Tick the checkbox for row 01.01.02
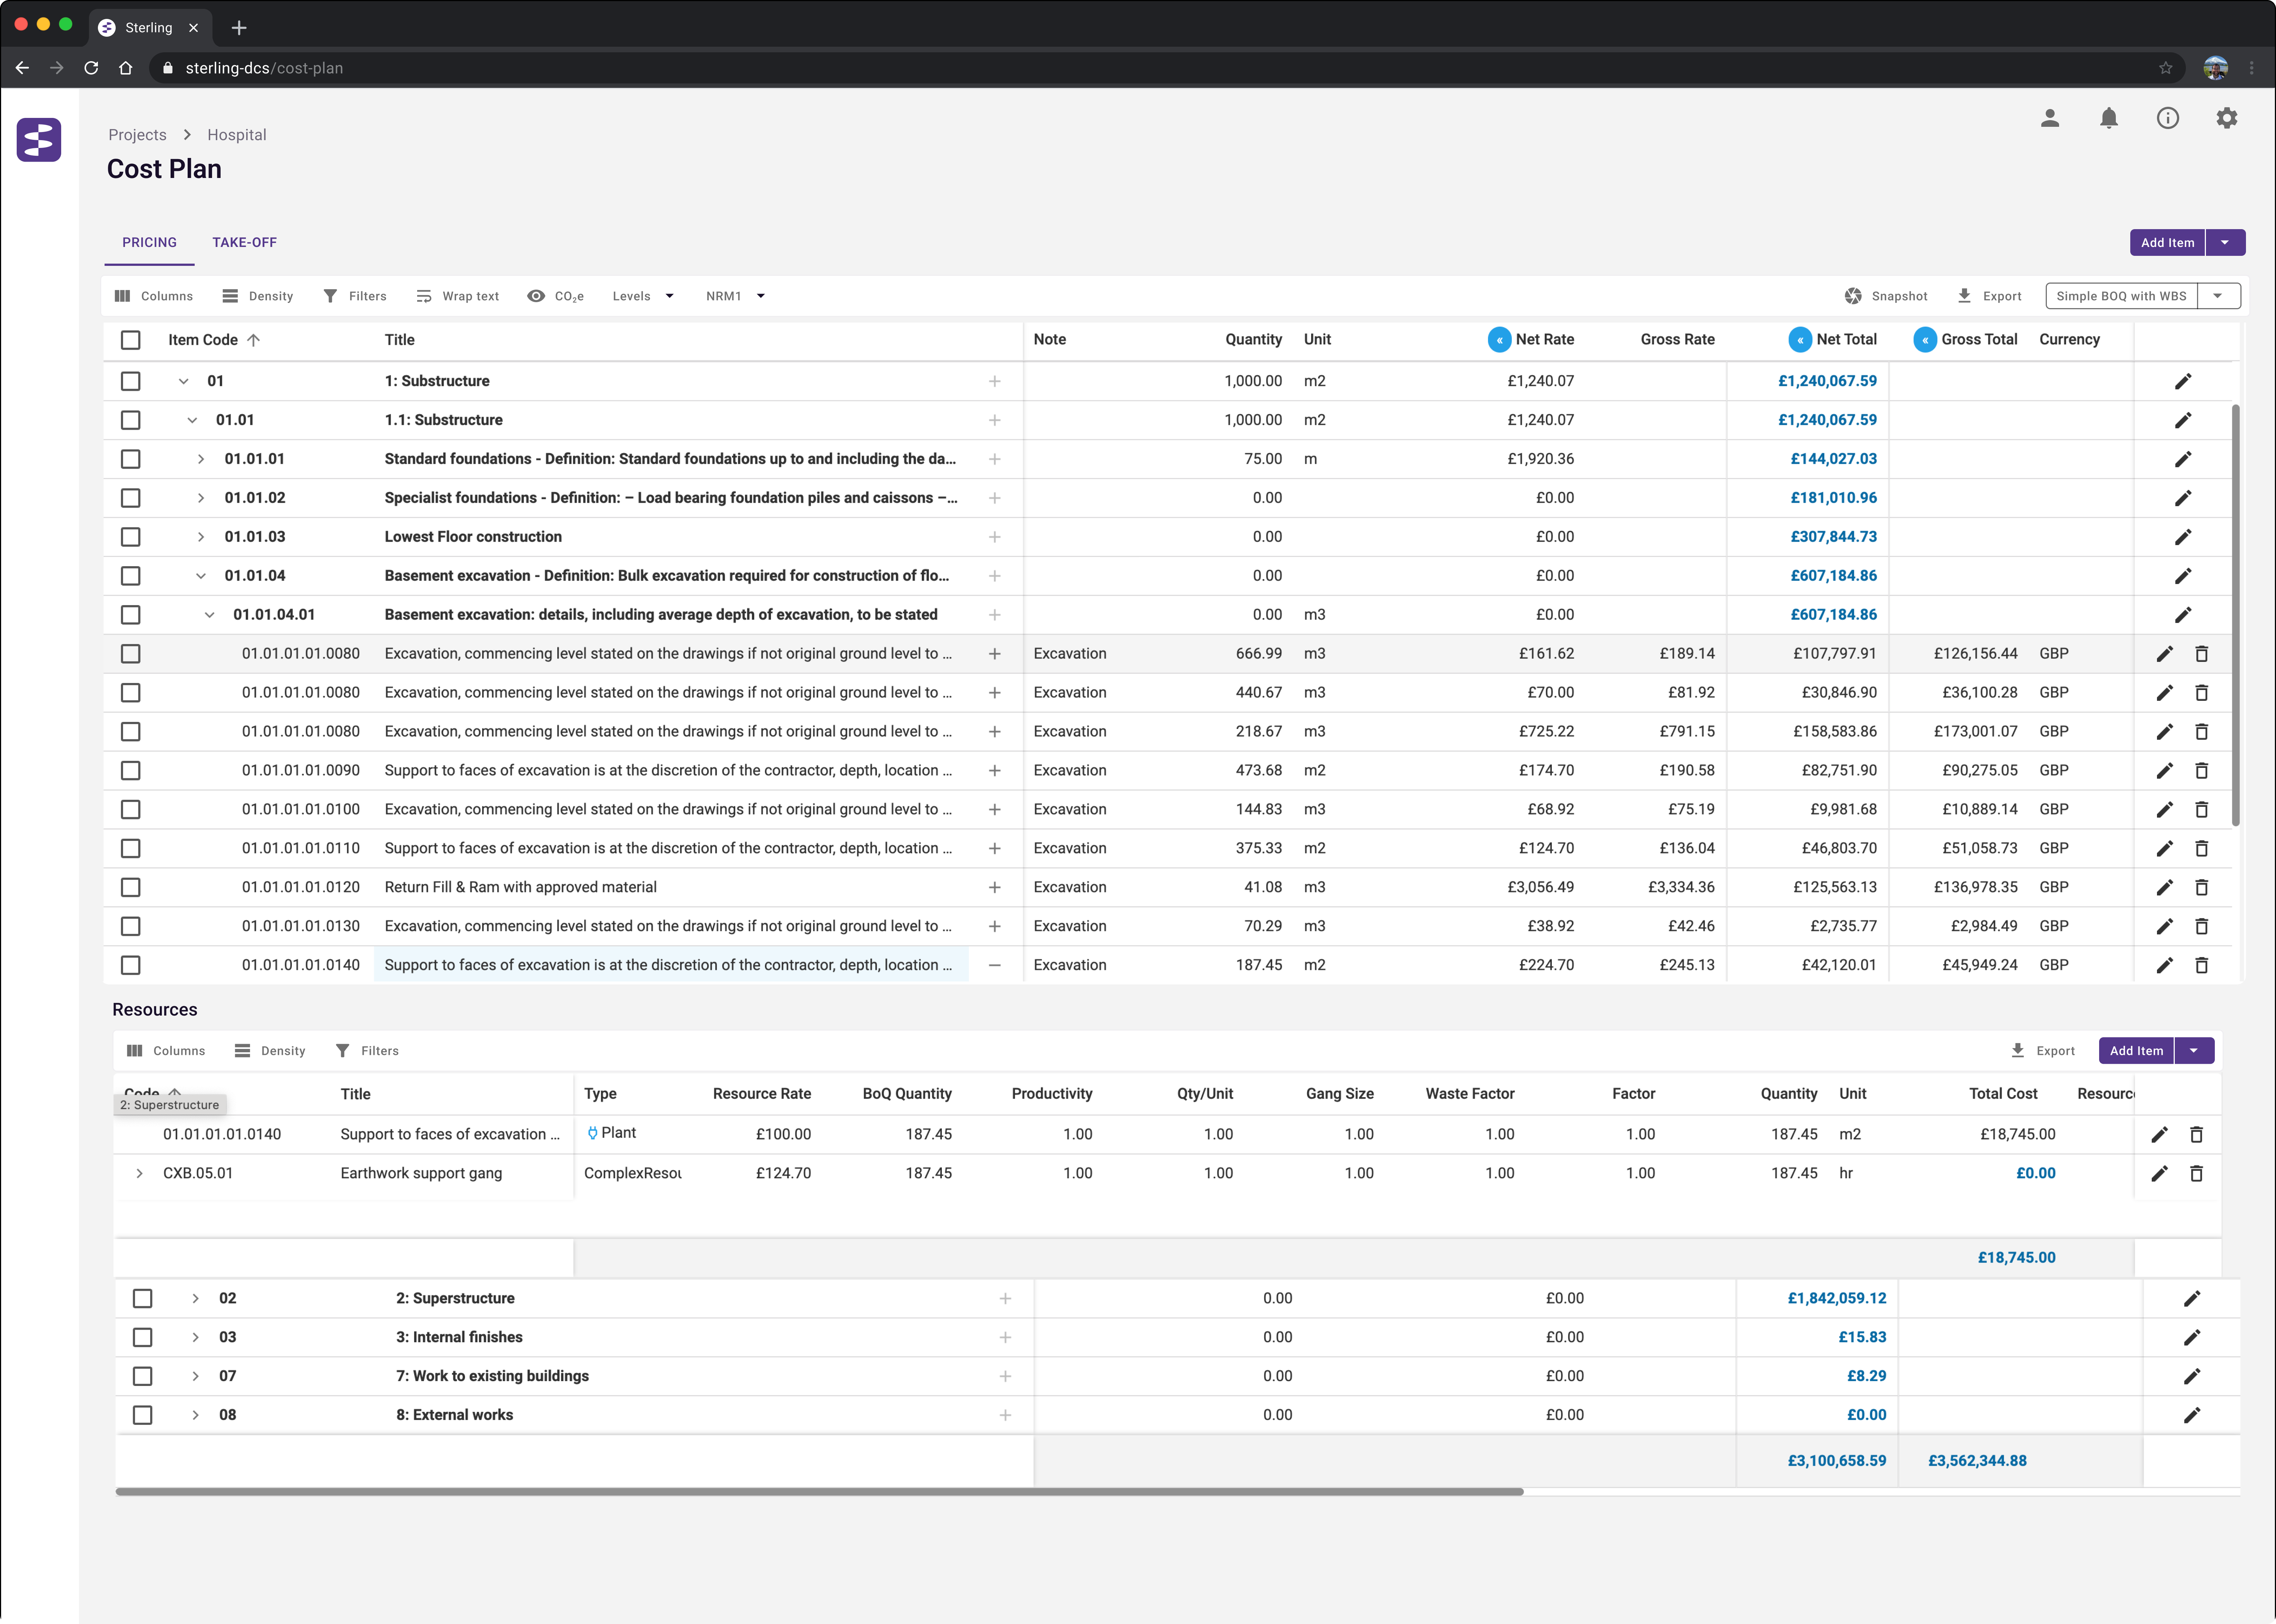2276x1624 pixels. [131, 498]
